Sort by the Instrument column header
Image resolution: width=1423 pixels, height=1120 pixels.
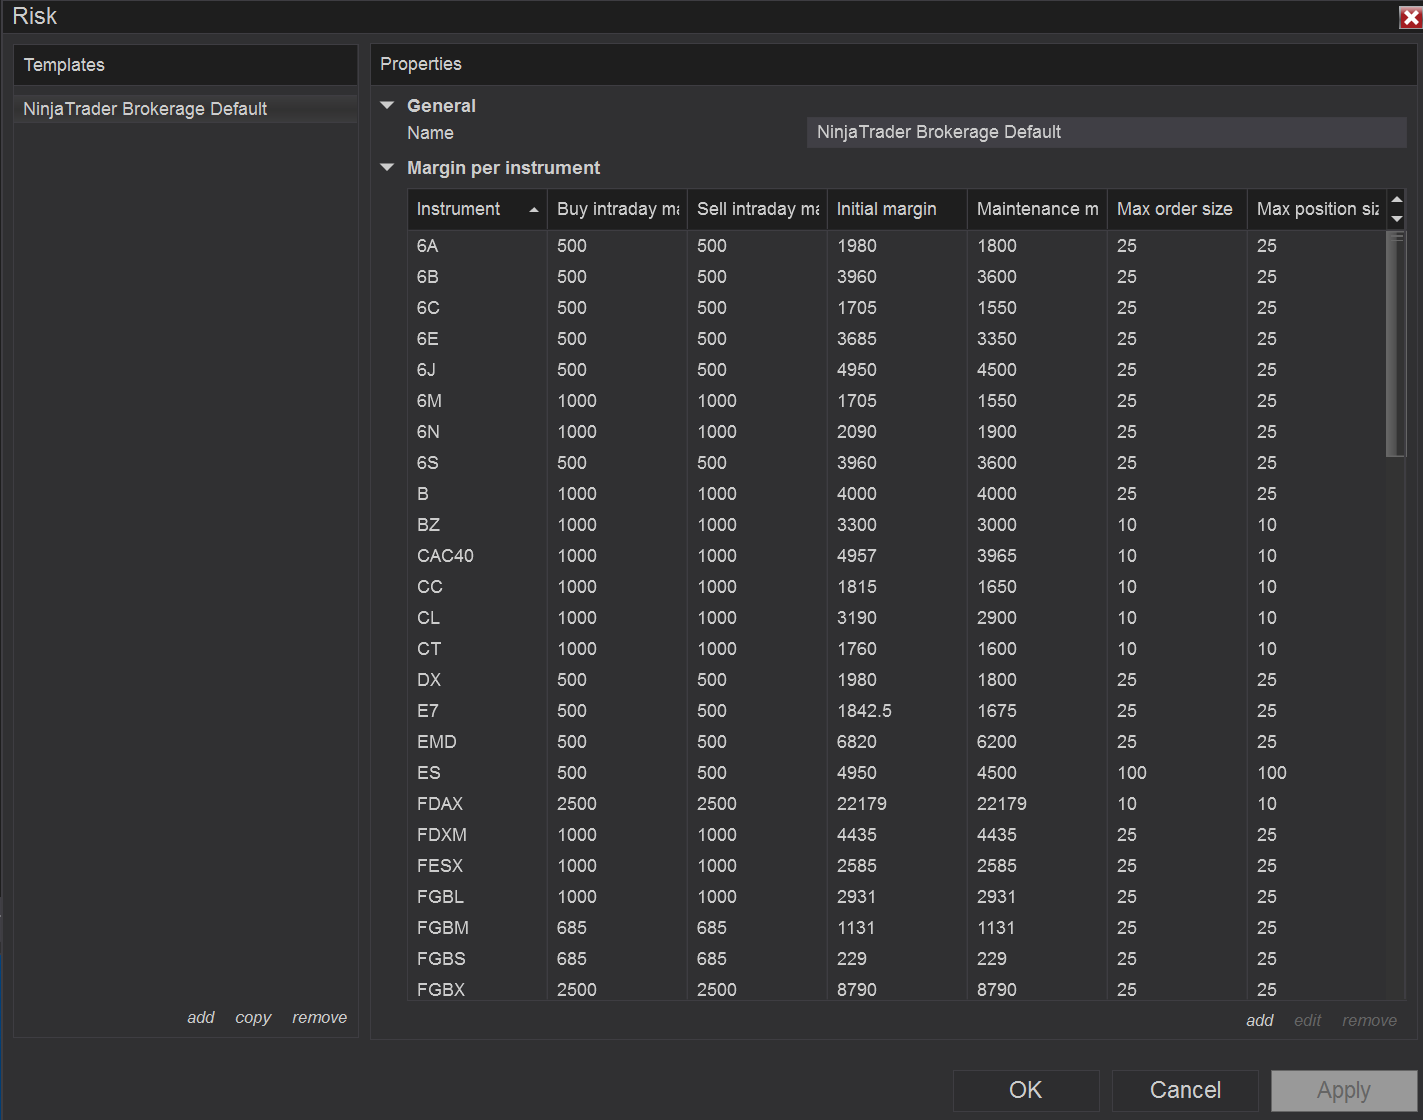477,209
